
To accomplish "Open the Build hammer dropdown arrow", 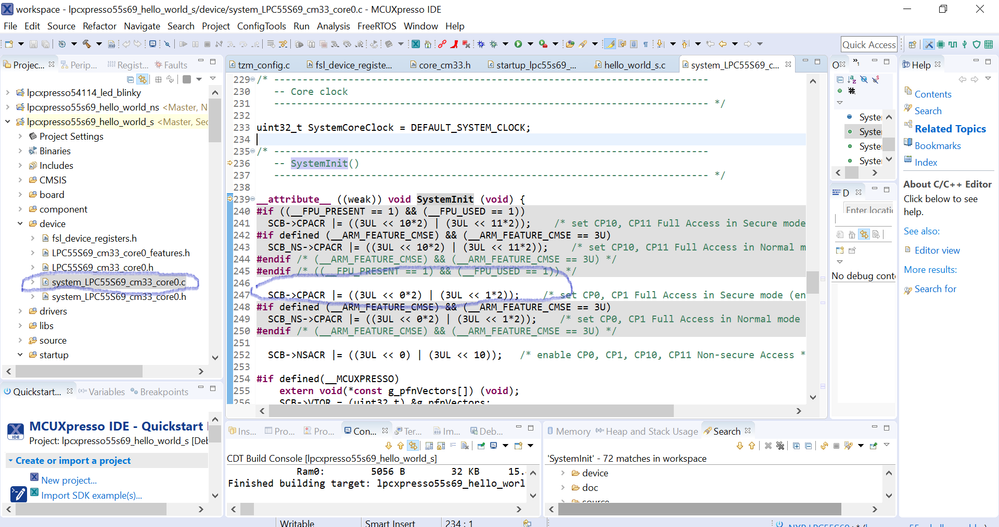I will [x=99, y=44].
